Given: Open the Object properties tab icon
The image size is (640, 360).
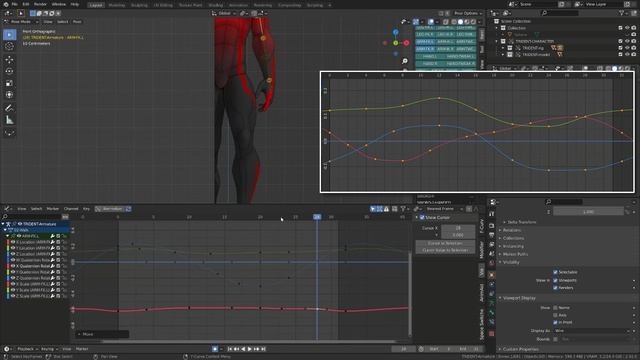Looking at the screenshot, I should (x=492, y=275).
